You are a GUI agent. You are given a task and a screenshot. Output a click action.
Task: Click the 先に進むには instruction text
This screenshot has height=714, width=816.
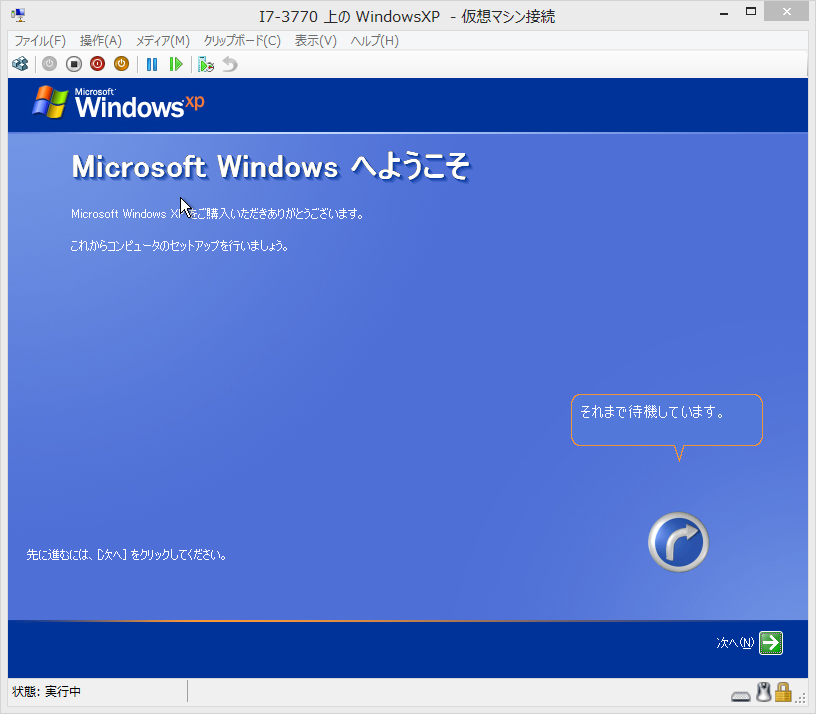tap(126, 555)
